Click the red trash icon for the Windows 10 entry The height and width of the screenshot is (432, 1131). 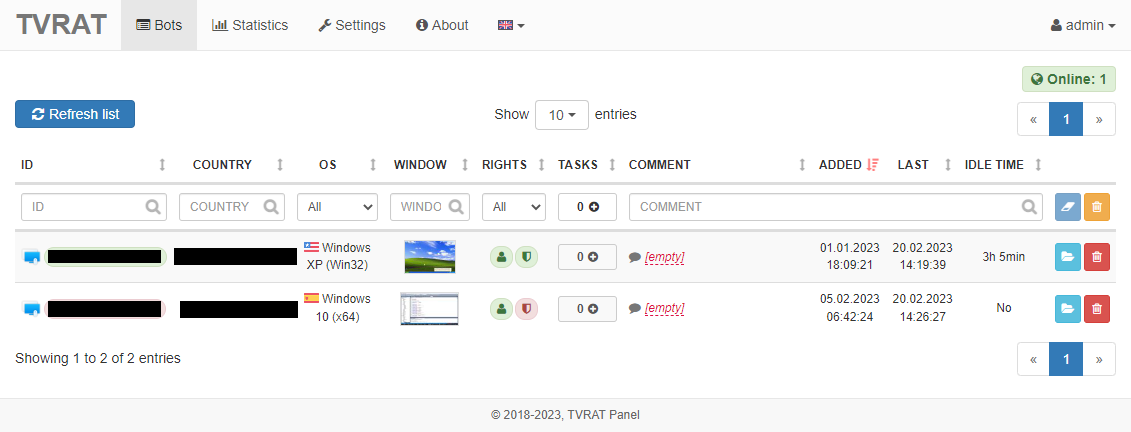pyautogui.click(x=1097, y=308)
